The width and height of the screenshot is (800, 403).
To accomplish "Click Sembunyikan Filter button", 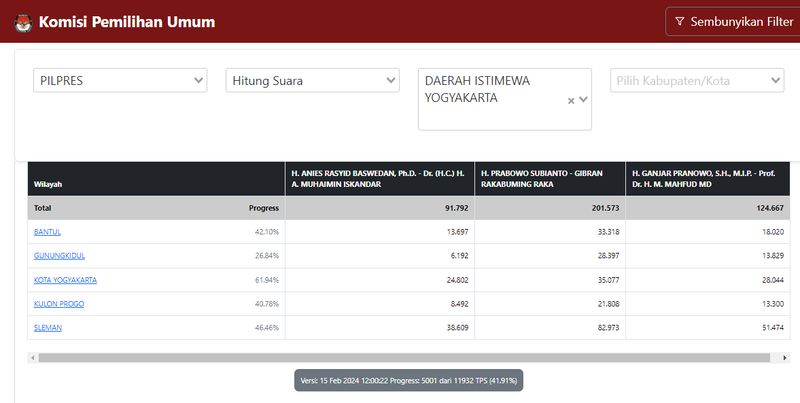I will click(x=734, y=21).
